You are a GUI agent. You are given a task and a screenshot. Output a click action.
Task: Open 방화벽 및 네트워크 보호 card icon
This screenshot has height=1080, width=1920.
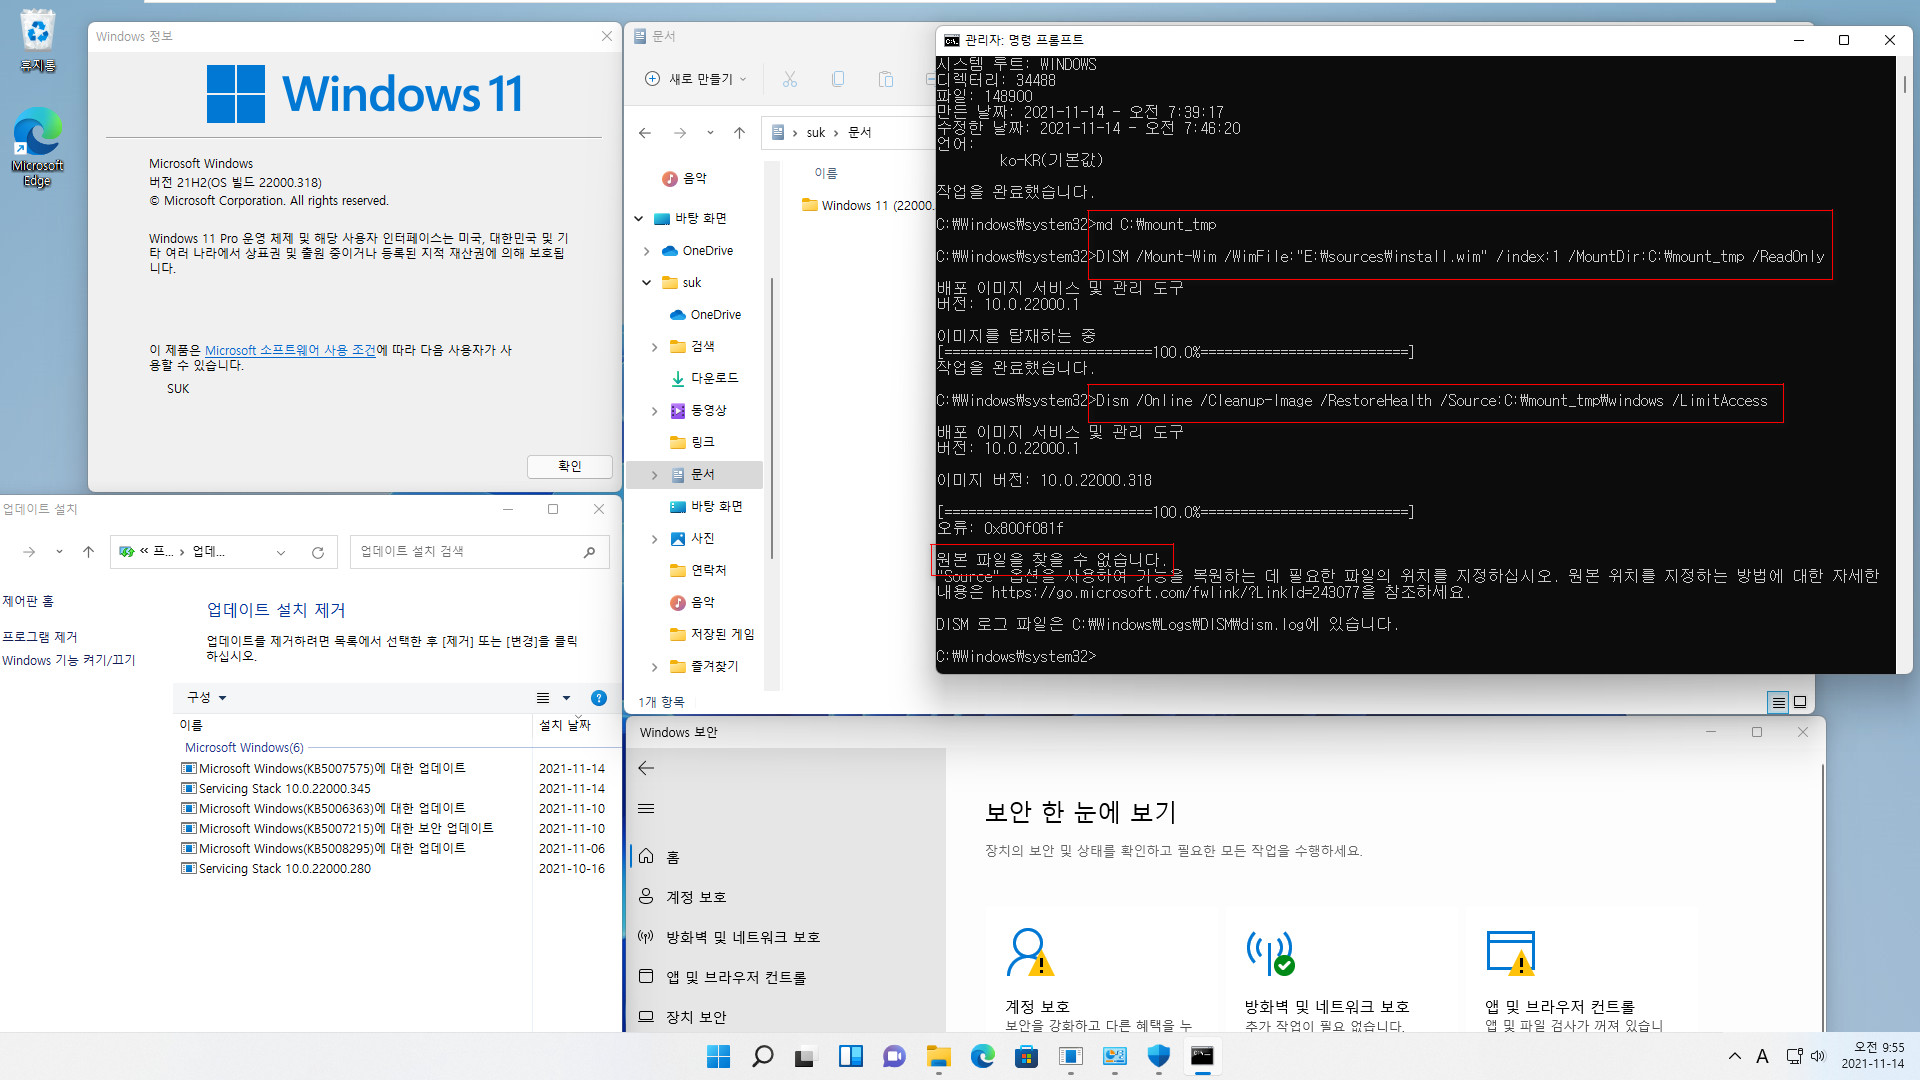click(x=1270, y=952)
